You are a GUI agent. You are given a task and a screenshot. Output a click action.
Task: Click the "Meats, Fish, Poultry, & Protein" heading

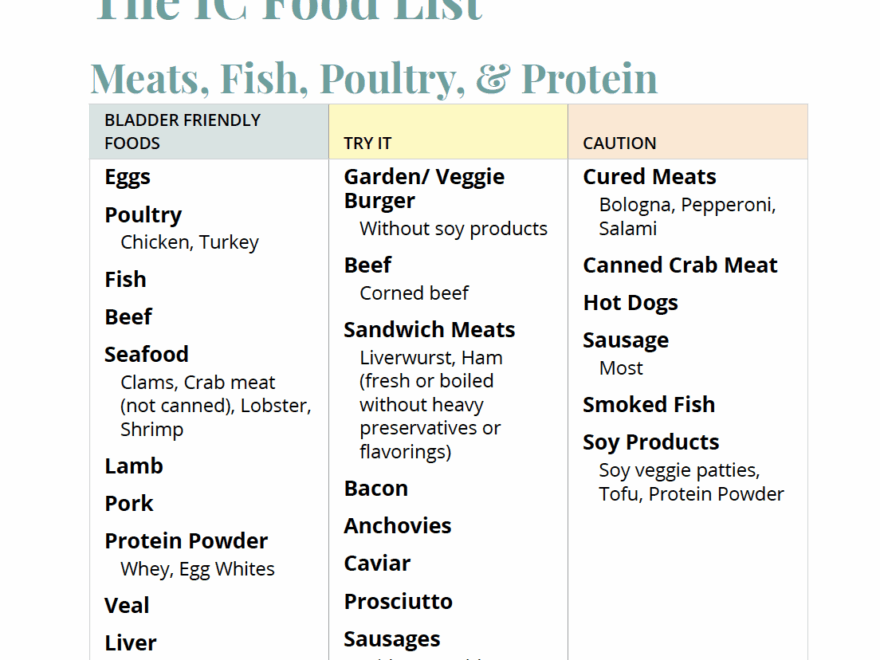coord(374,78)
